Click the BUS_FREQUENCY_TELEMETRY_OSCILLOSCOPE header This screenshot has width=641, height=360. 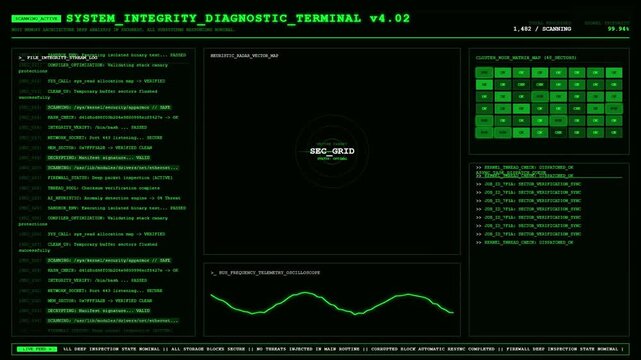pos(265,273)
